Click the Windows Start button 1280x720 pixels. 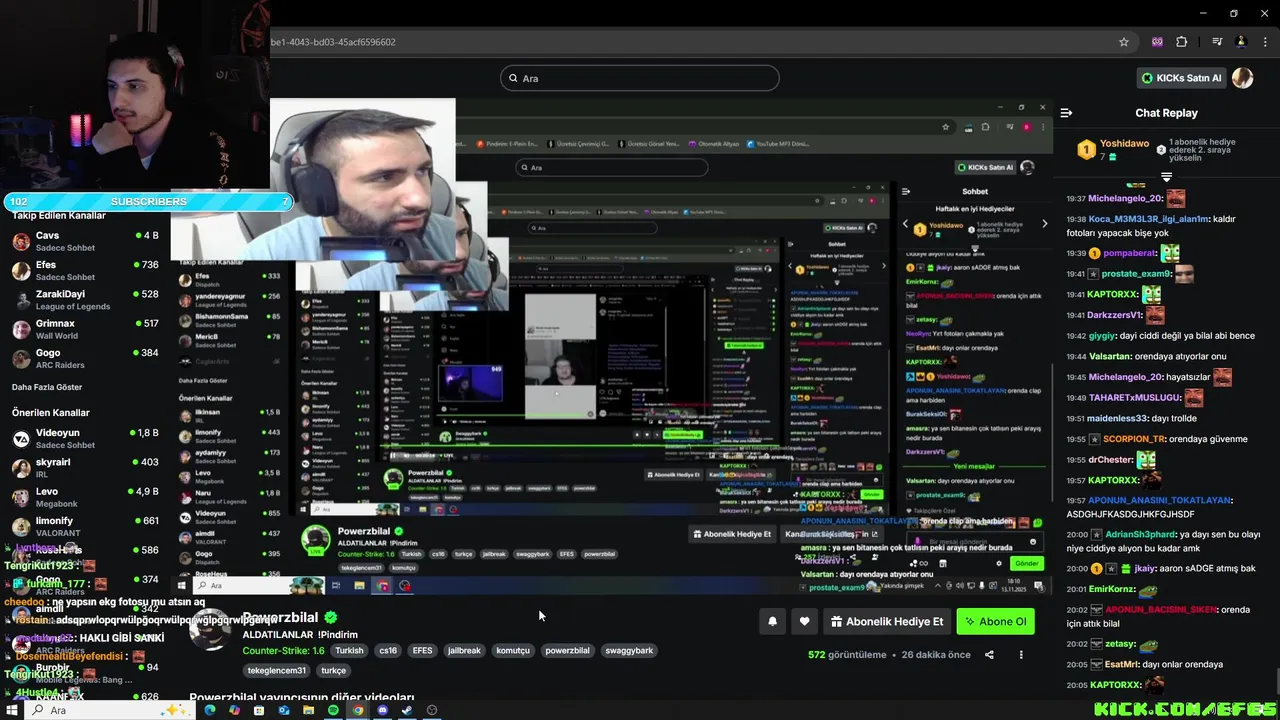pos(13,710)
